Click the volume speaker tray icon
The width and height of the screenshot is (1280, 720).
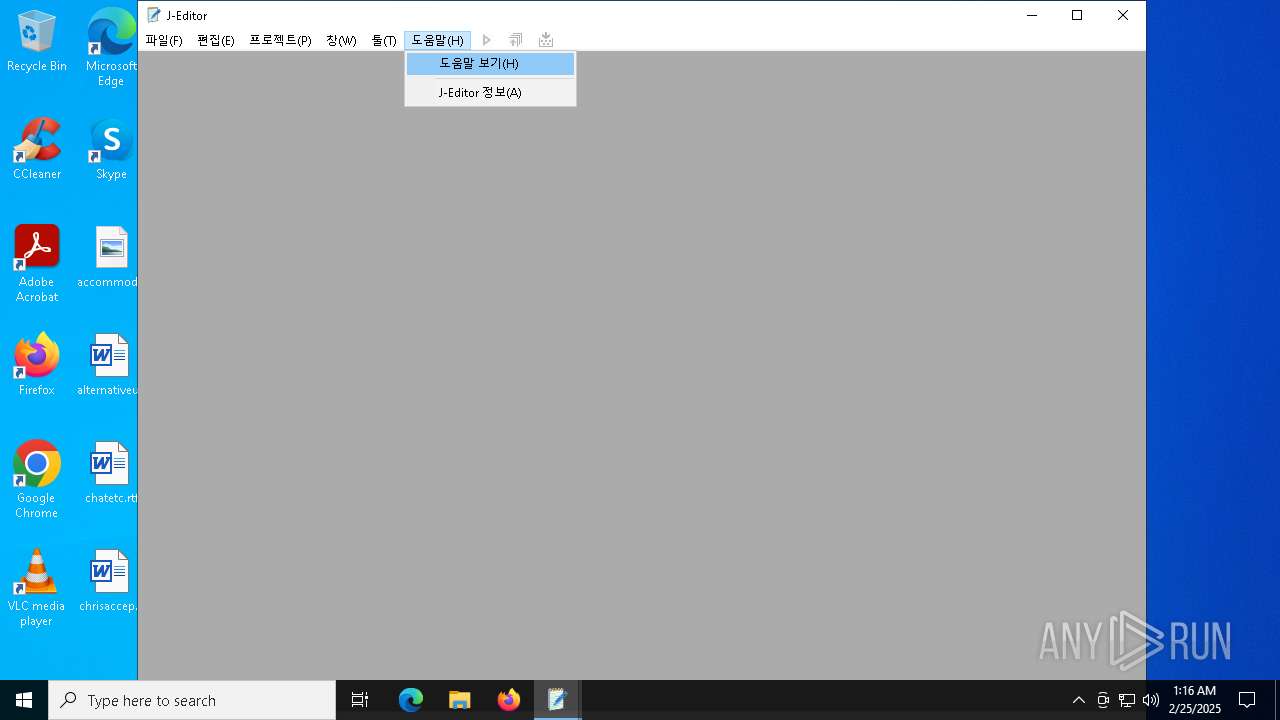tap(1150, 700)
